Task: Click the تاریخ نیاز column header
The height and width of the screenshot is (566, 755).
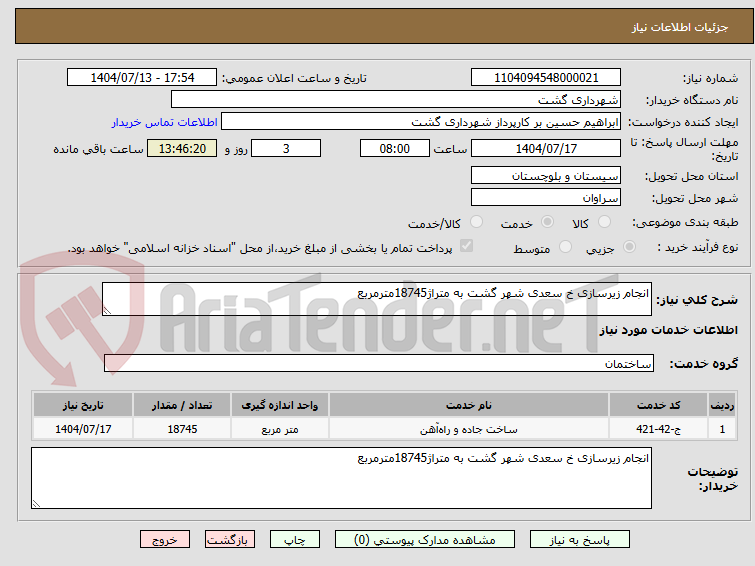Action: click(x=83, y=405)
